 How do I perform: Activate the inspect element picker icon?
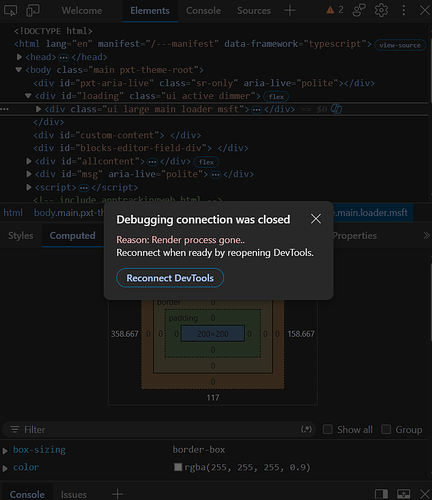[10, 11]
